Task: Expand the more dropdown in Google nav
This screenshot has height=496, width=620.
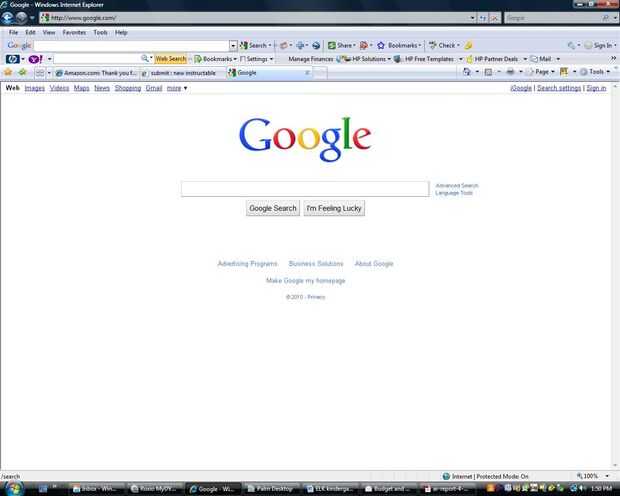Action: click(177, 88)
